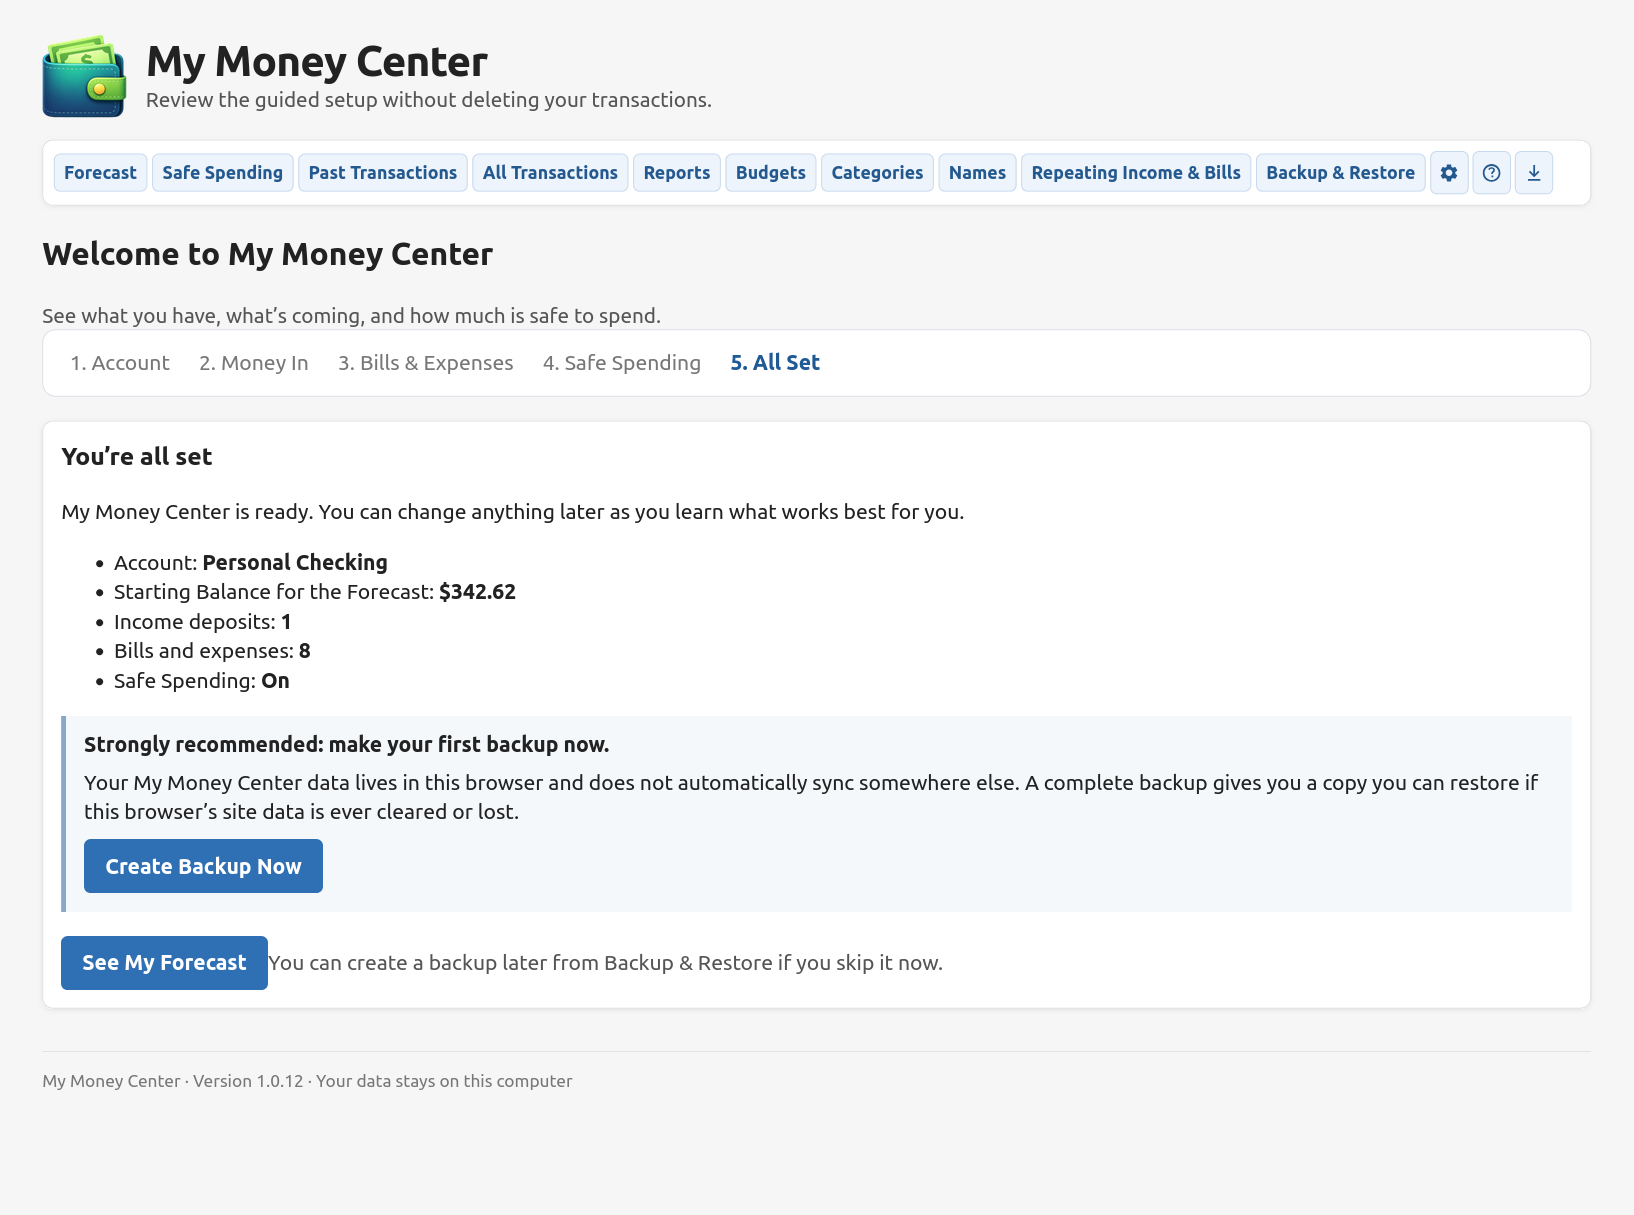Viewport: 1634px width, 1215px height.
Task: Open the Budgets tab
Action: (x=771, y=173)
